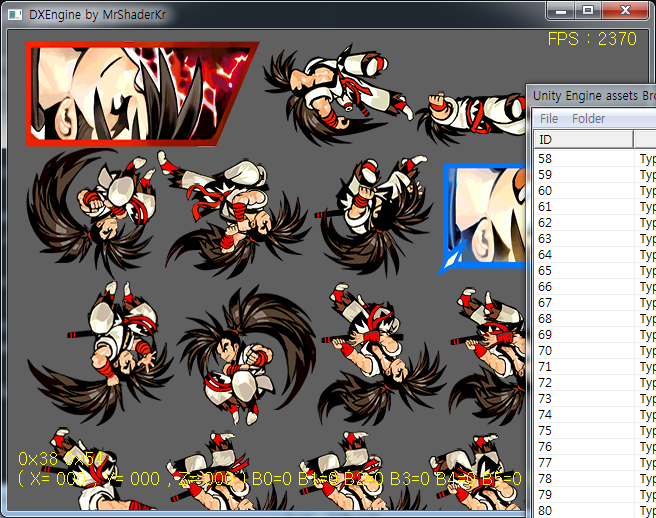
Task: Click the FPS counter text
Action: [x=592, y=39]
